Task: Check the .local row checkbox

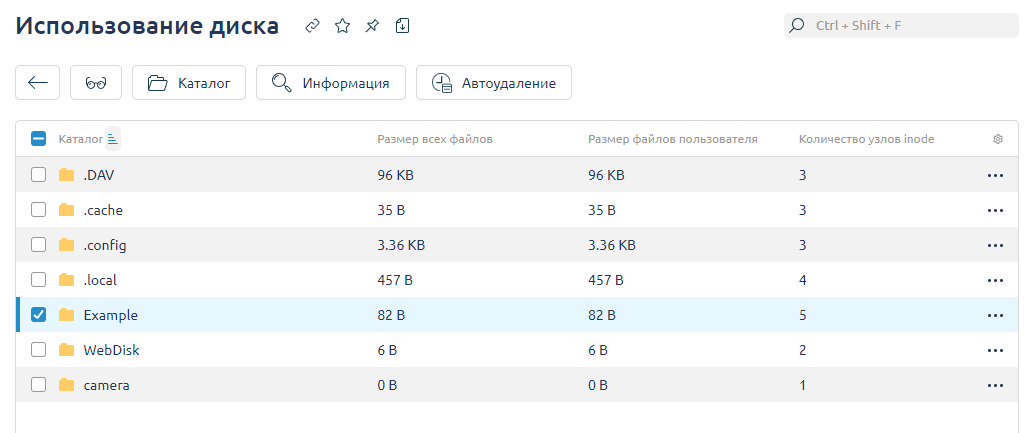Action: 39,280
